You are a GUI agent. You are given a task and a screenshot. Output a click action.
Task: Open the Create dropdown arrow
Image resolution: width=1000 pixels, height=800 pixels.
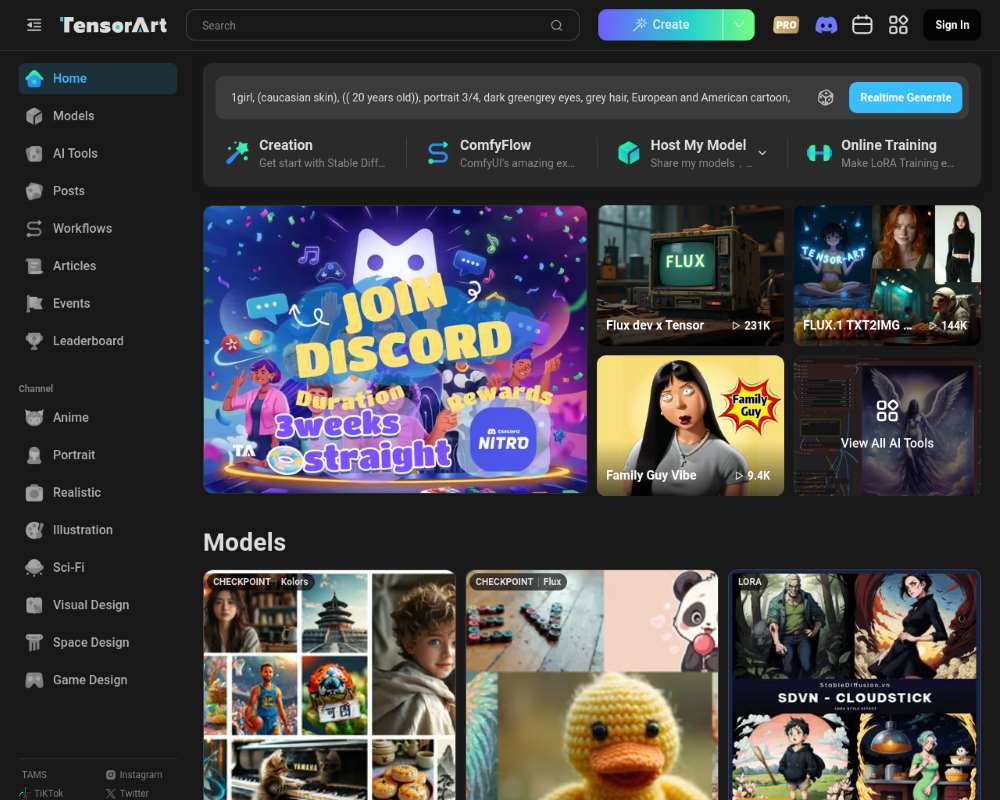point(739,25)
